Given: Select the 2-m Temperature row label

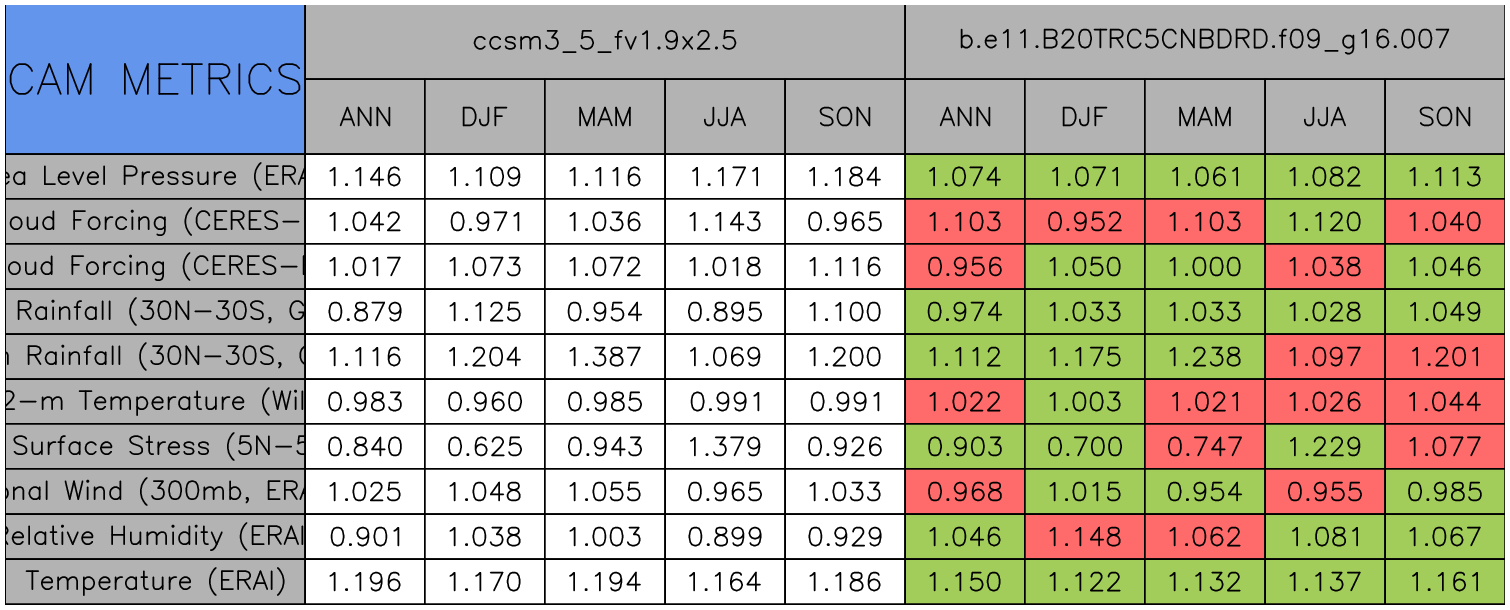Looking at the screenshot, I should click(154, 402).
